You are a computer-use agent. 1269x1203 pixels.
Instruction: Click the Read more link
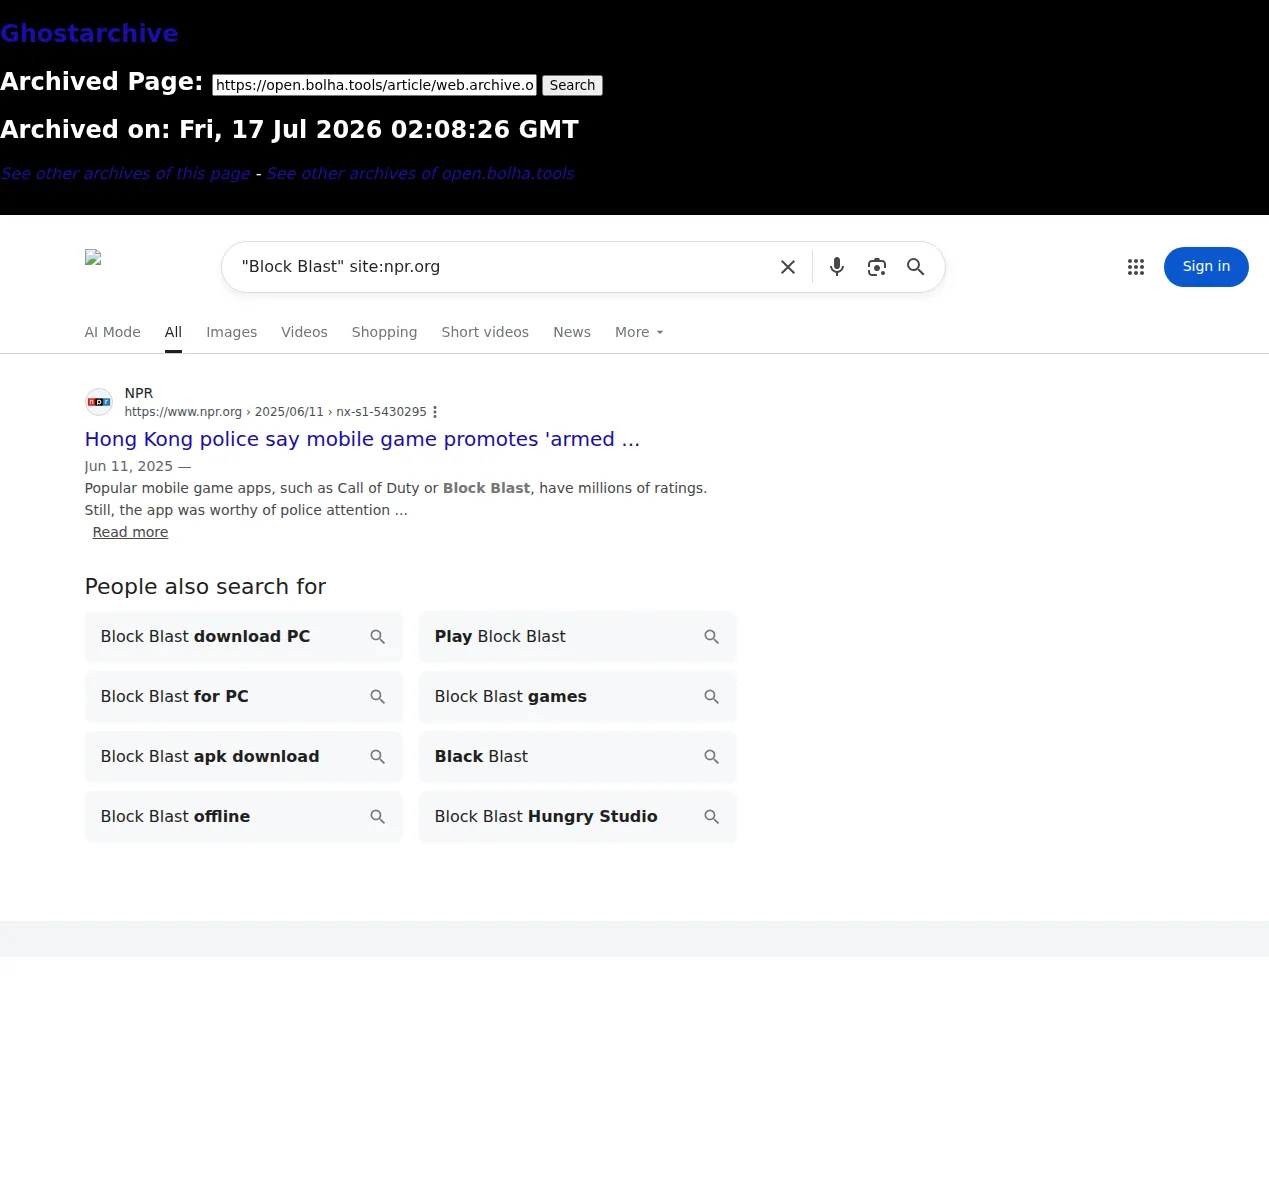tap(130, 532)
